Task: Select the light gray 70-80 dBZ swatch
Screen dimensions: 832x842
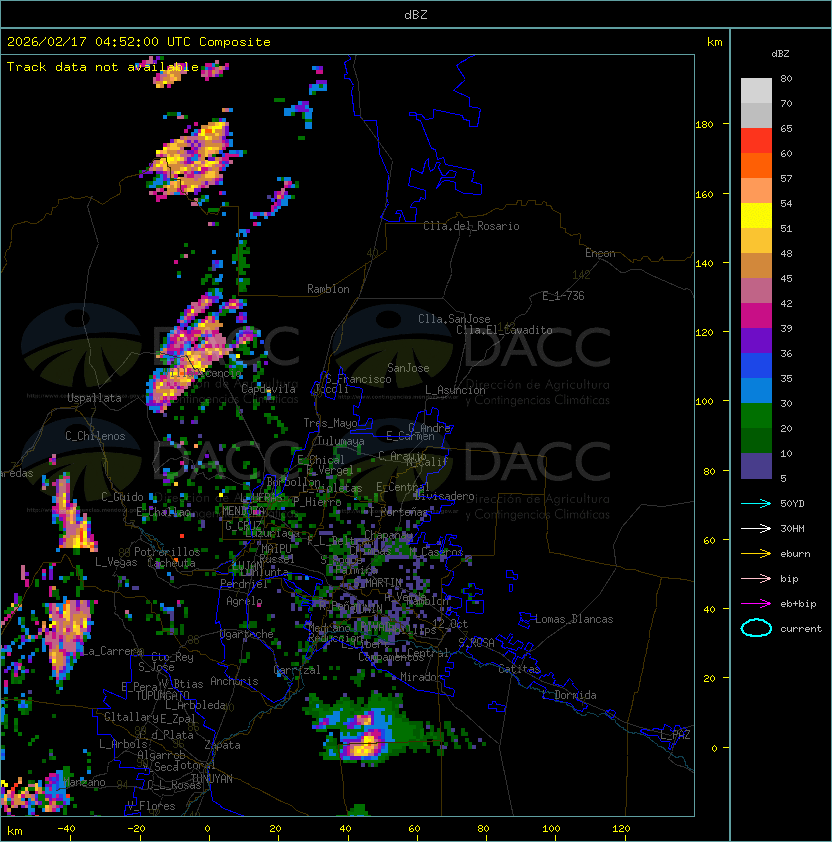Action: pos(756,91)
